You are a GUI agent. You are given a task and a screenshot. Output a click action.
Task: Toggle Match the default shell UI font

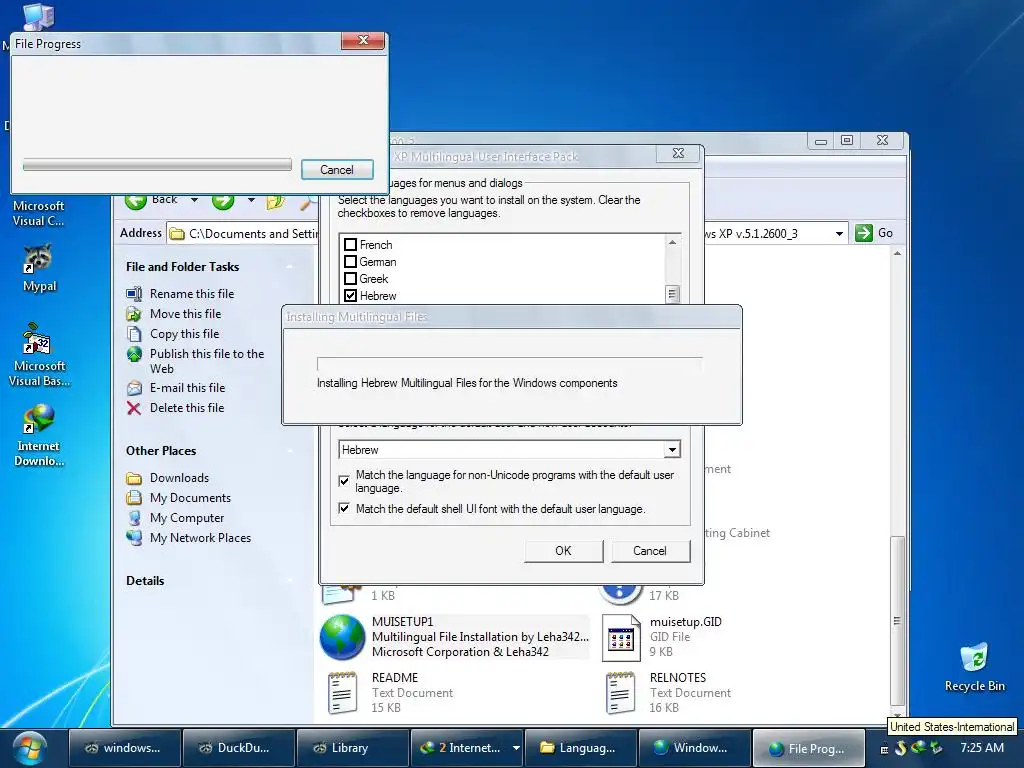point(344,508)
